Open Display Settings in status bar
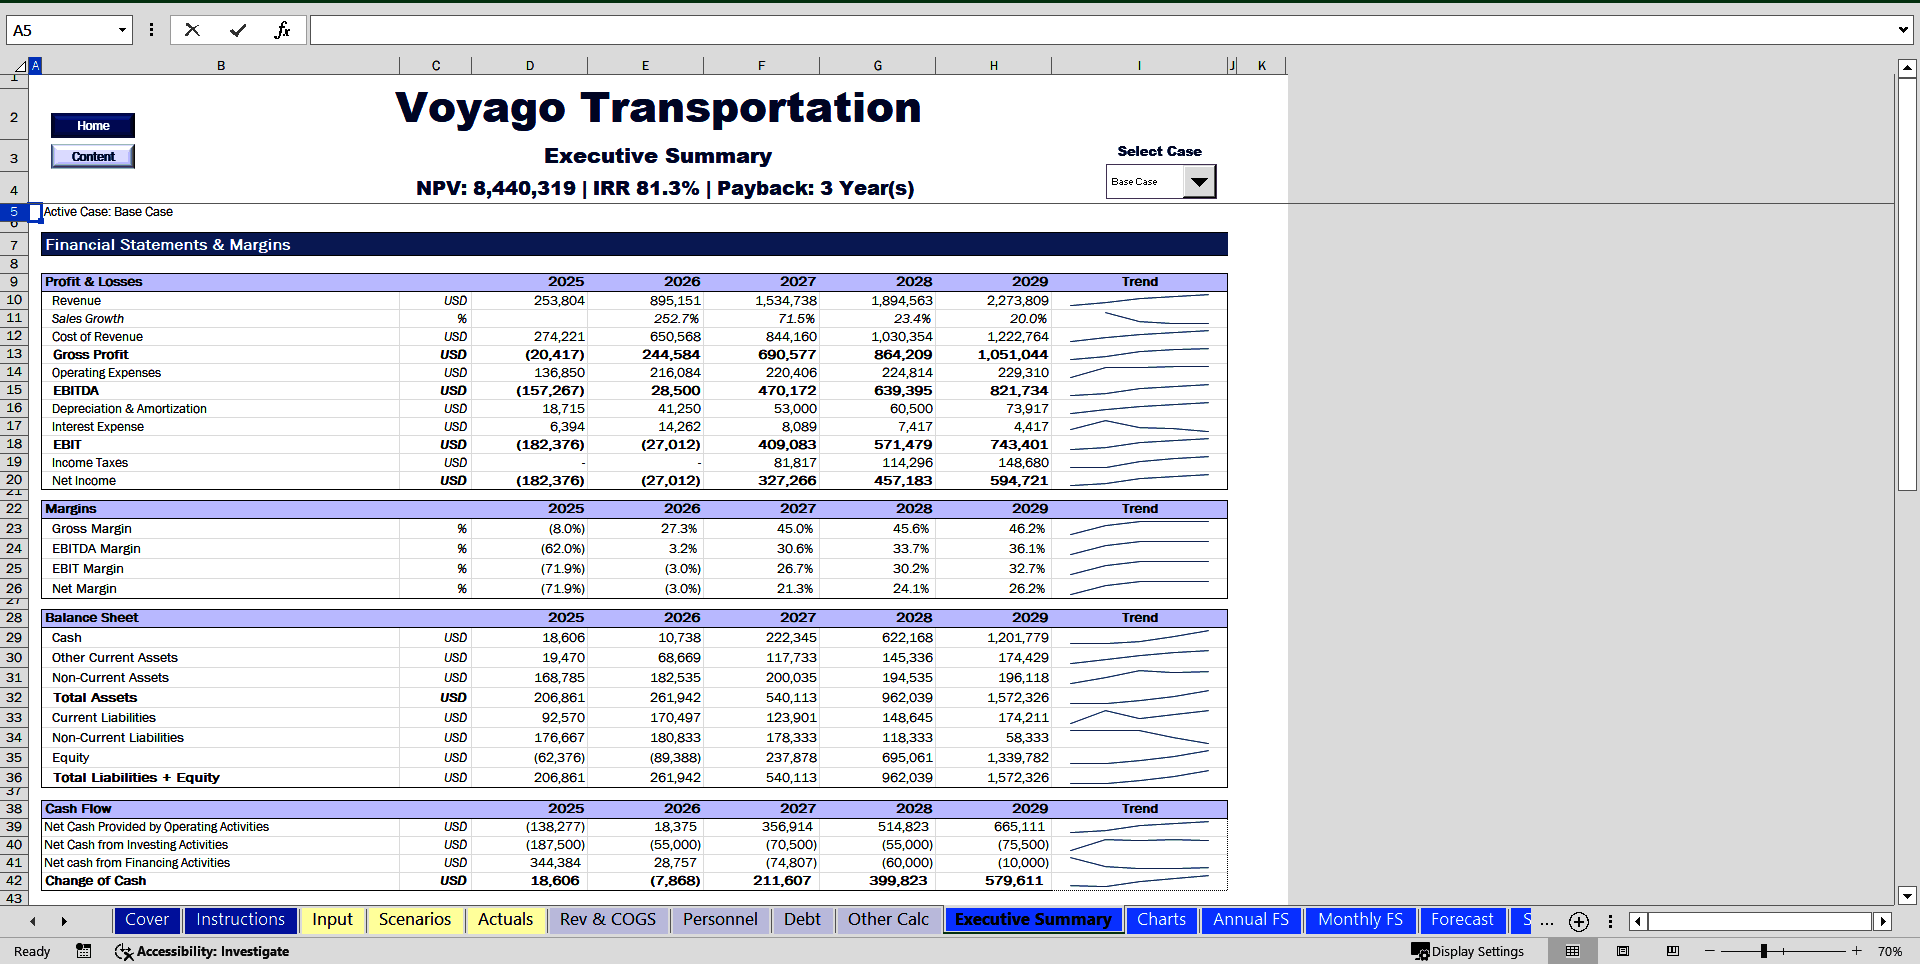Image resolution: width=1920 pixels, height=966 pixels. pyautogui.click(x=1468, y=951)
